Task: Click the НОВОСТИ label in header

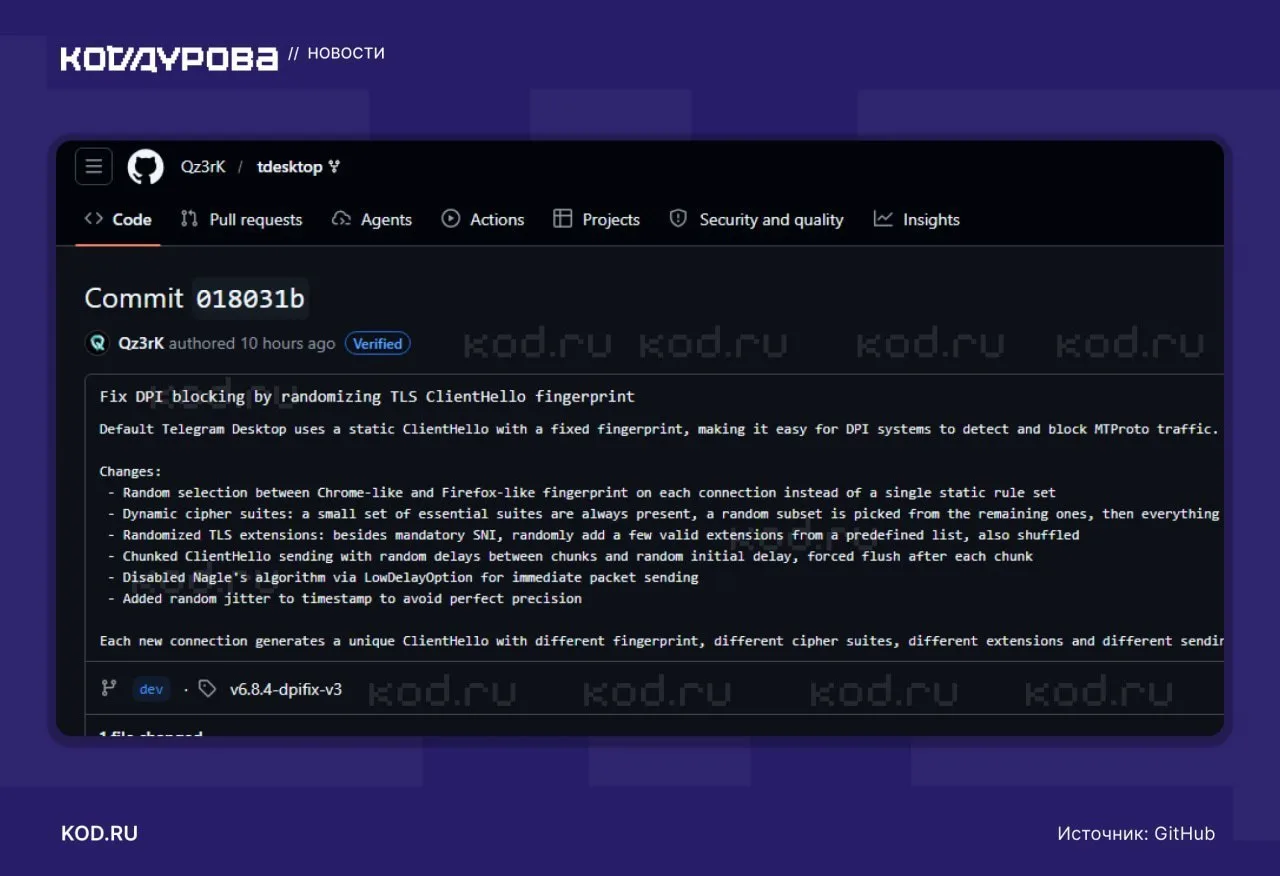Action: tap(346, 53)
